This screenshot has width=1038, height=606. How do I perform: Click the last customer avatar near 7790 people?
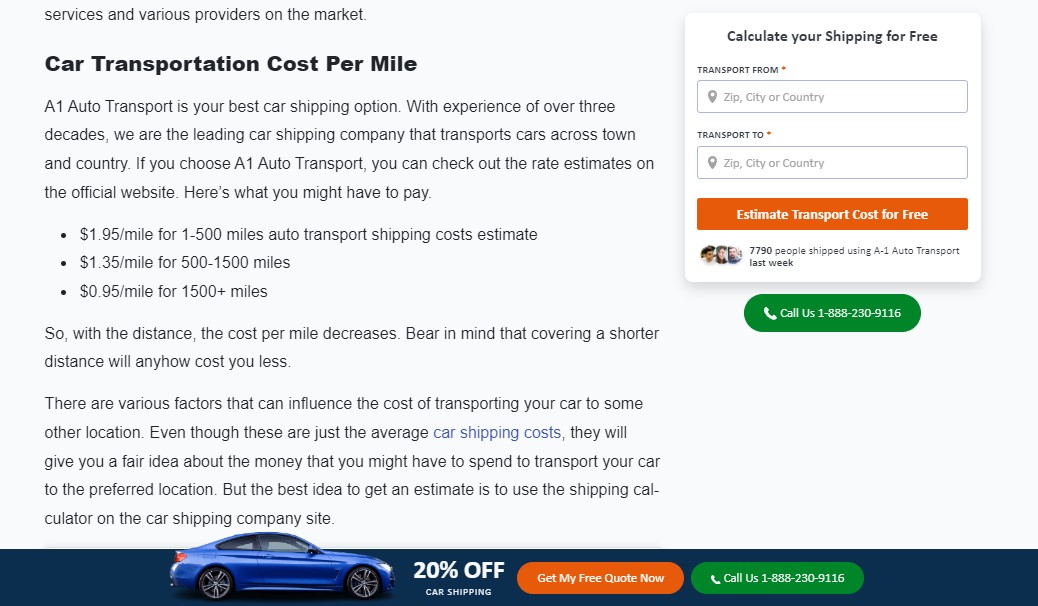point(734,254)
